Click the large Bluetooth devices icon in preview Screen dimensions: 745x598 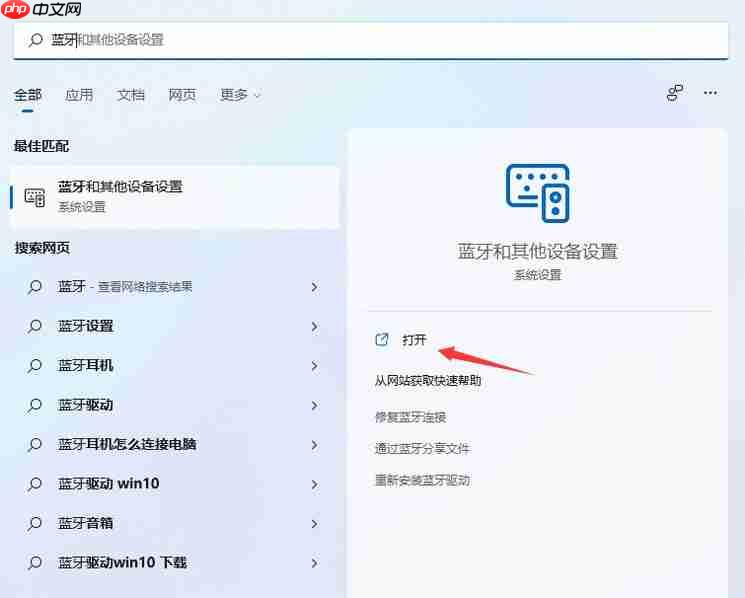[x=537, y=193]
